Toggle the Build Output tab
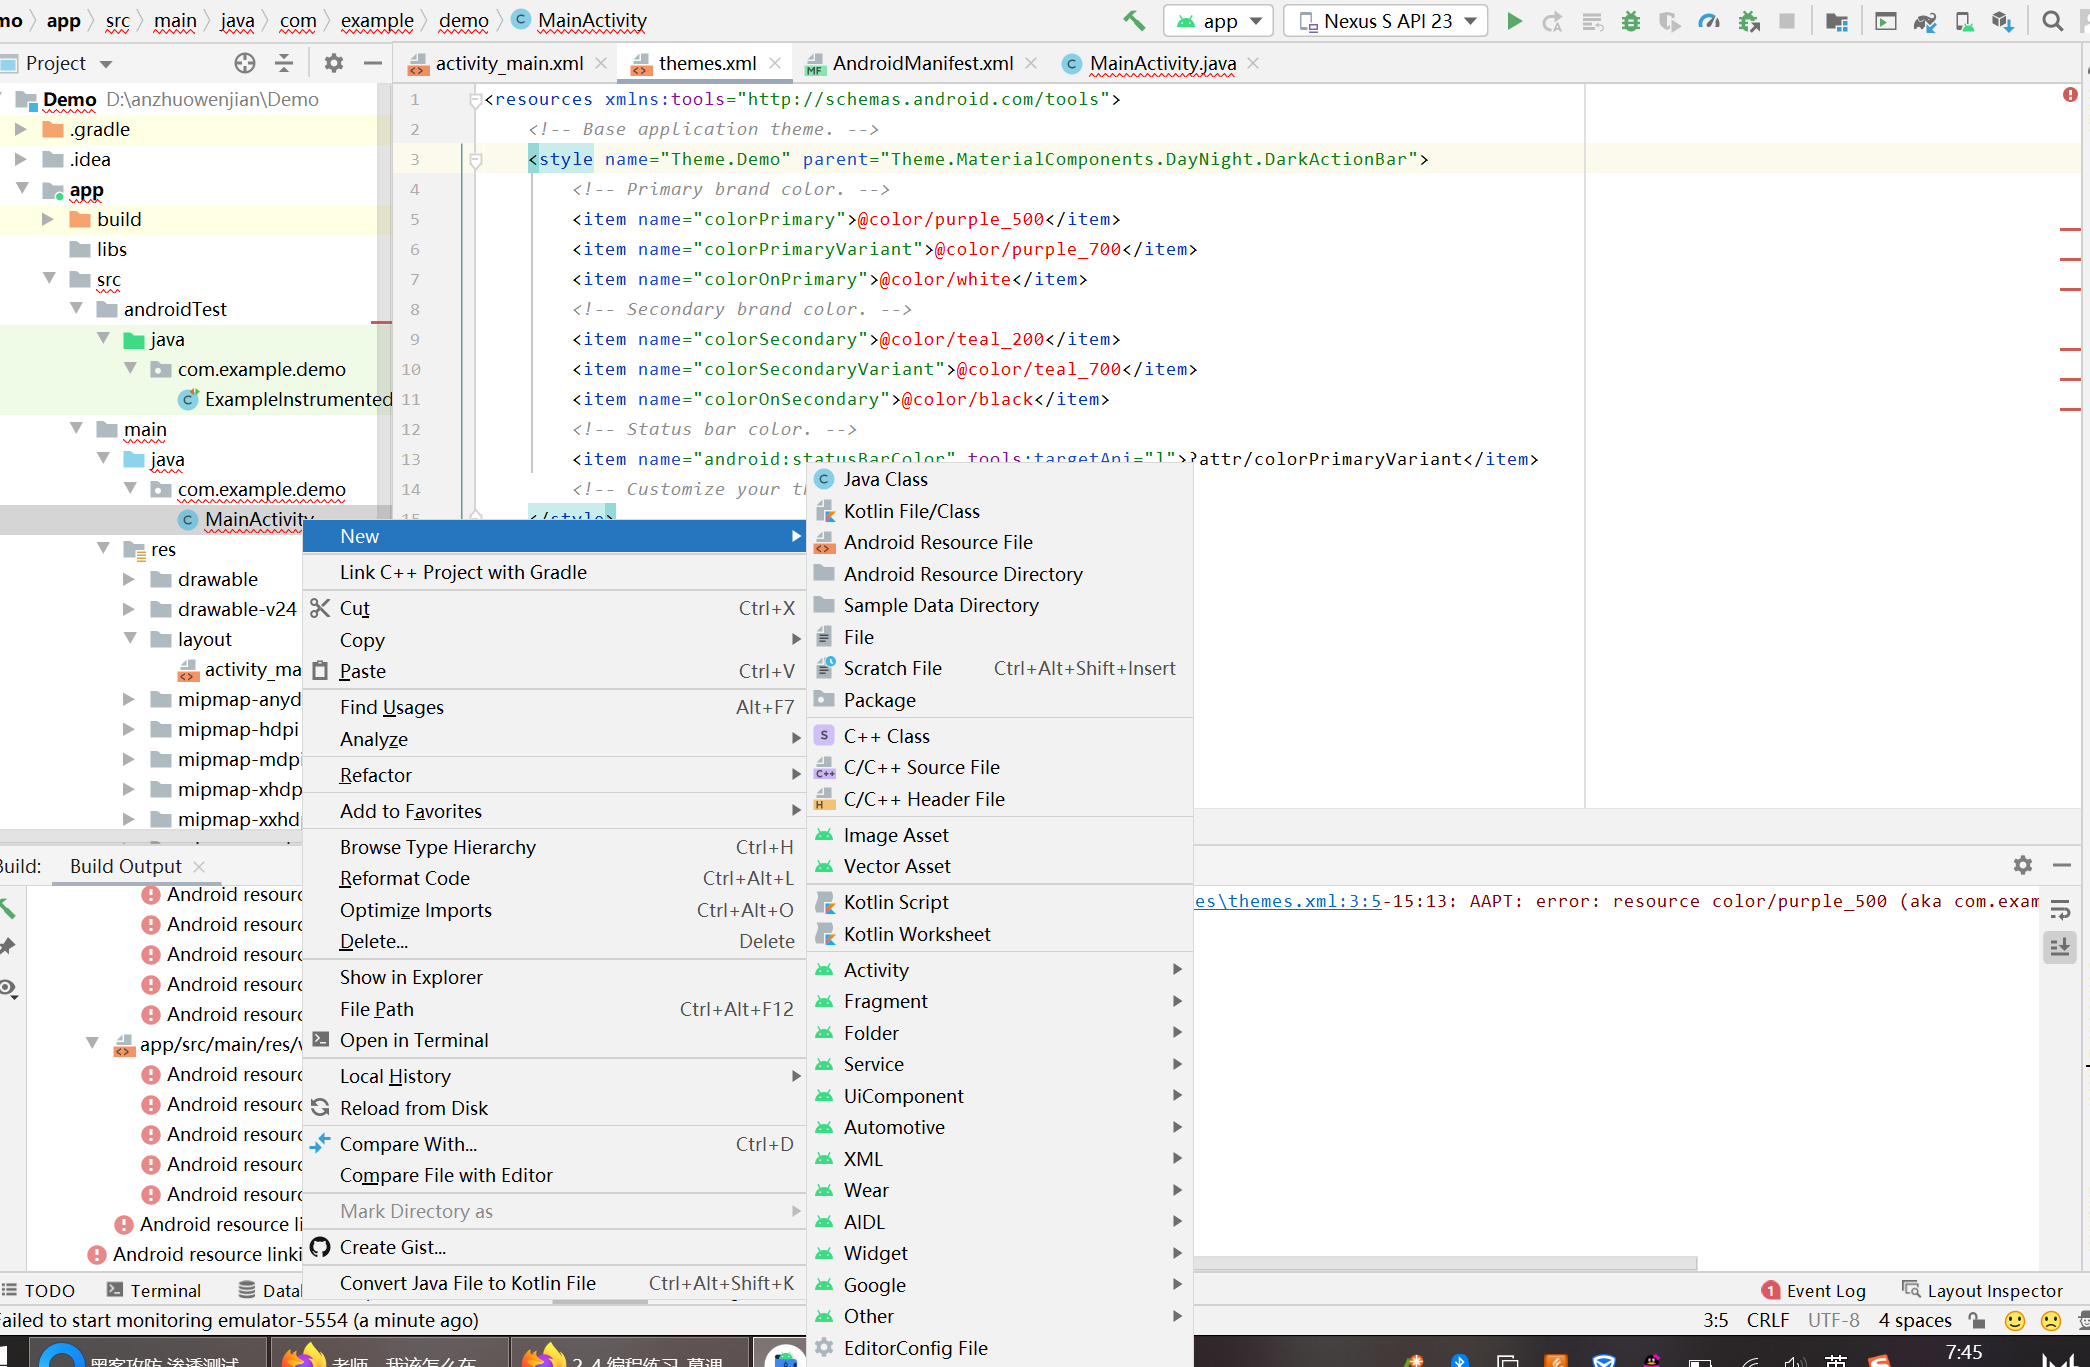This screenshot has width=2090, height=1367. 127,864
